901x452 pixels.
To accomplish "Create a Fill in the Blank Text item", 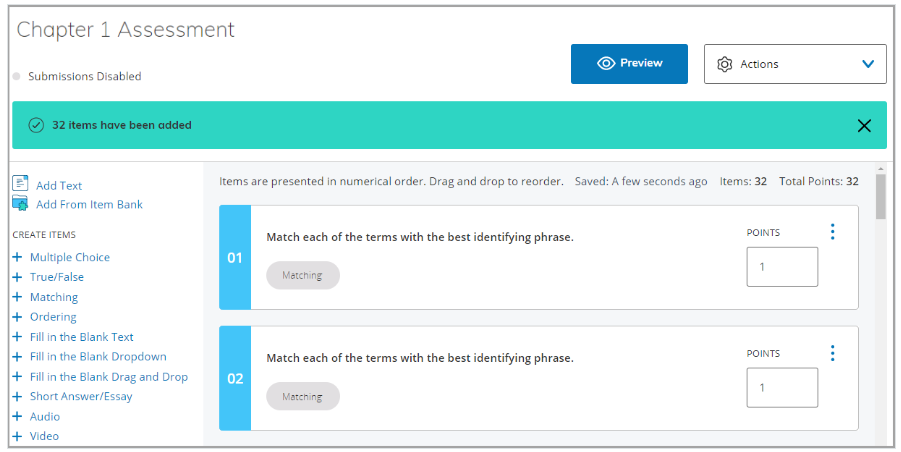I will point(81,337).
